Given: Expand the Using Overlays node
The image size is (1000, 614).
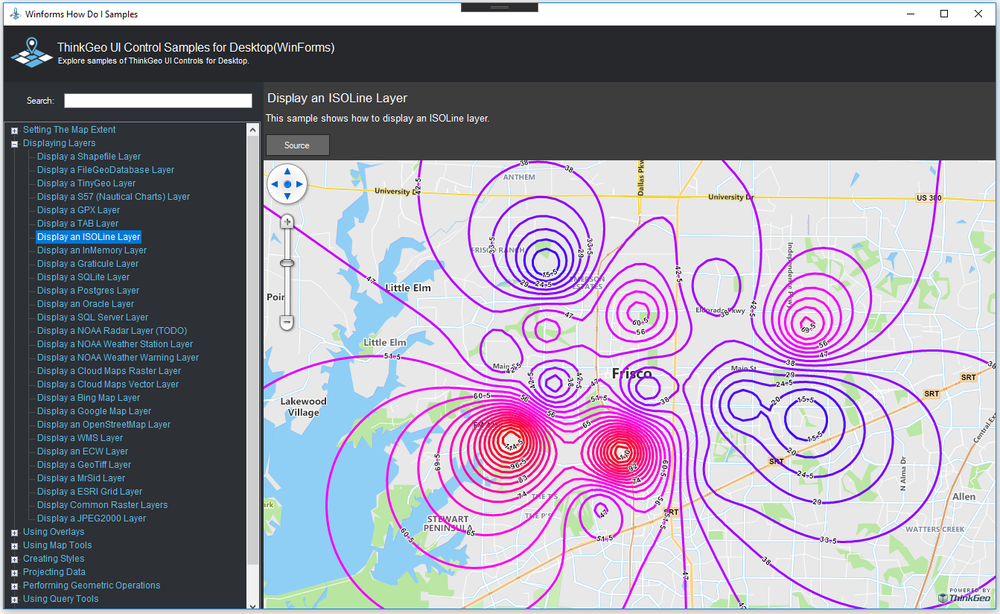Looking at the screenshot, I should pos(14,532).
